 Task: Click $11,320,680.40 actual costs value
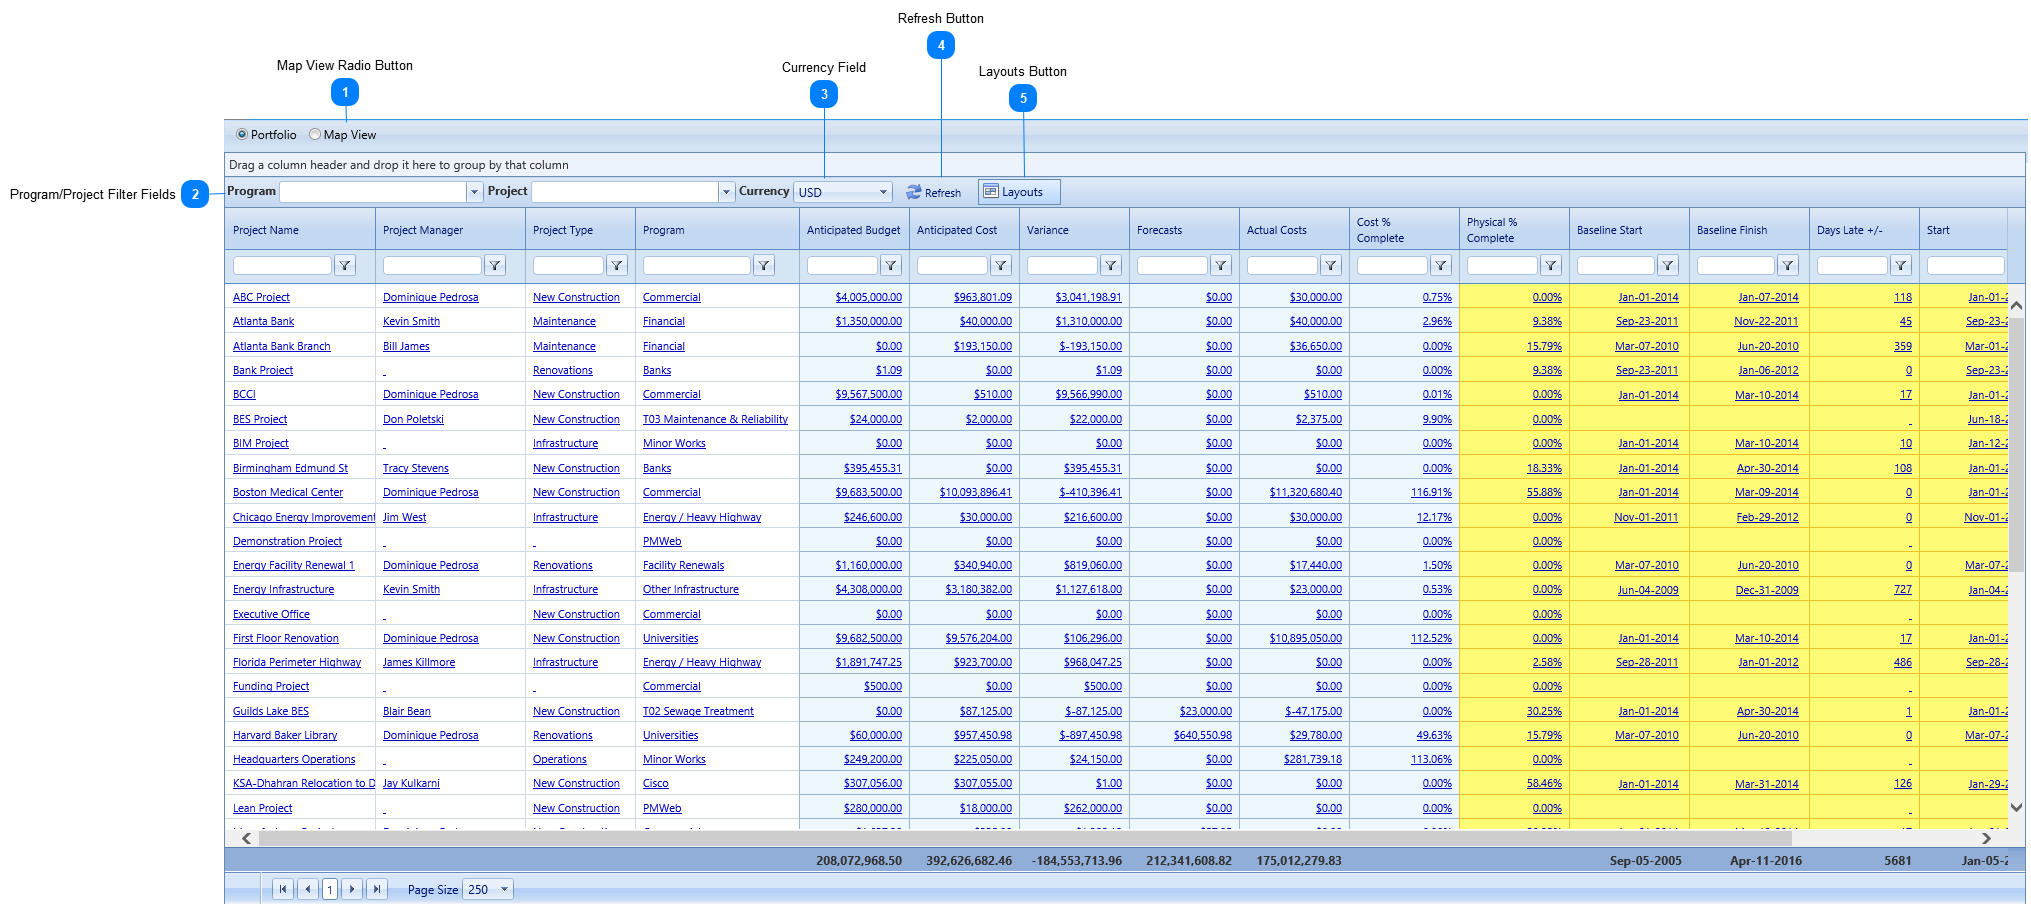pos(1306,492)
